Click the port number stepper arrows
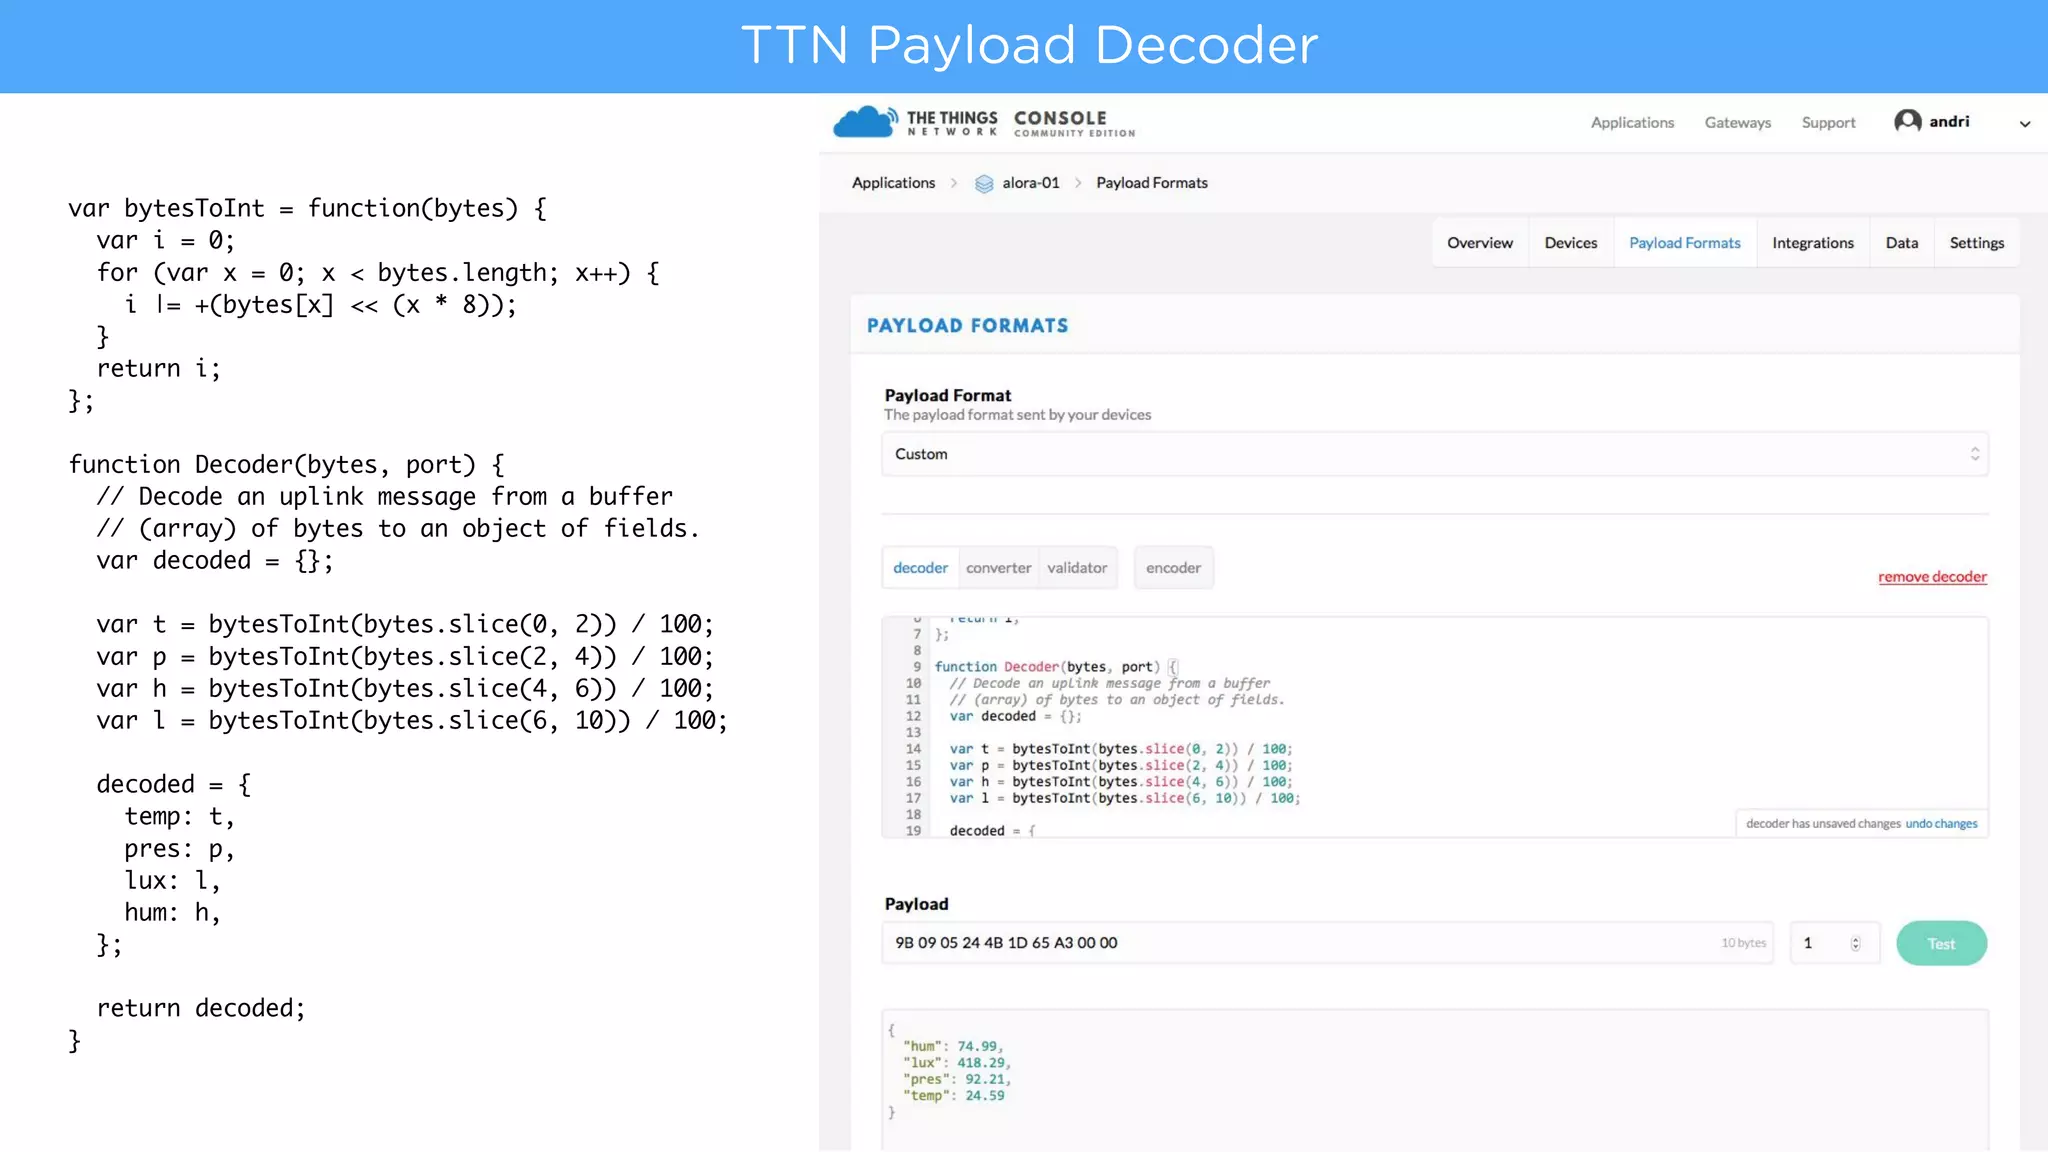2048x1152 pixels. point(1855,943)
